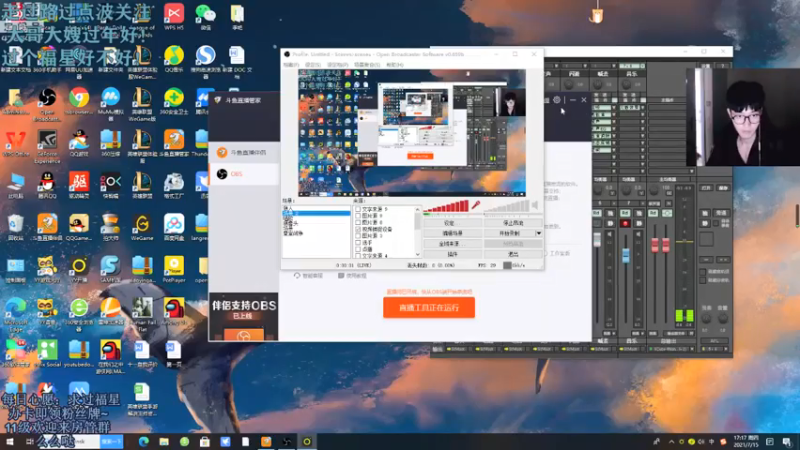Toggle the fifth source checkbox in OBS list
800x450 pixels.
coord(358,236)
